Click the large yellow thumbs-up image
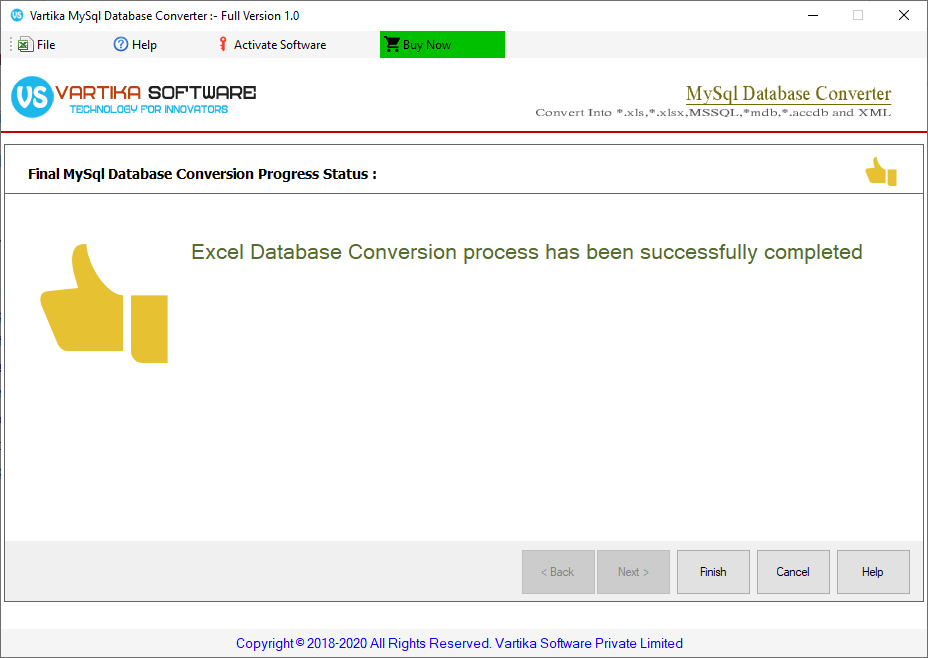 [x=104, y=303]
